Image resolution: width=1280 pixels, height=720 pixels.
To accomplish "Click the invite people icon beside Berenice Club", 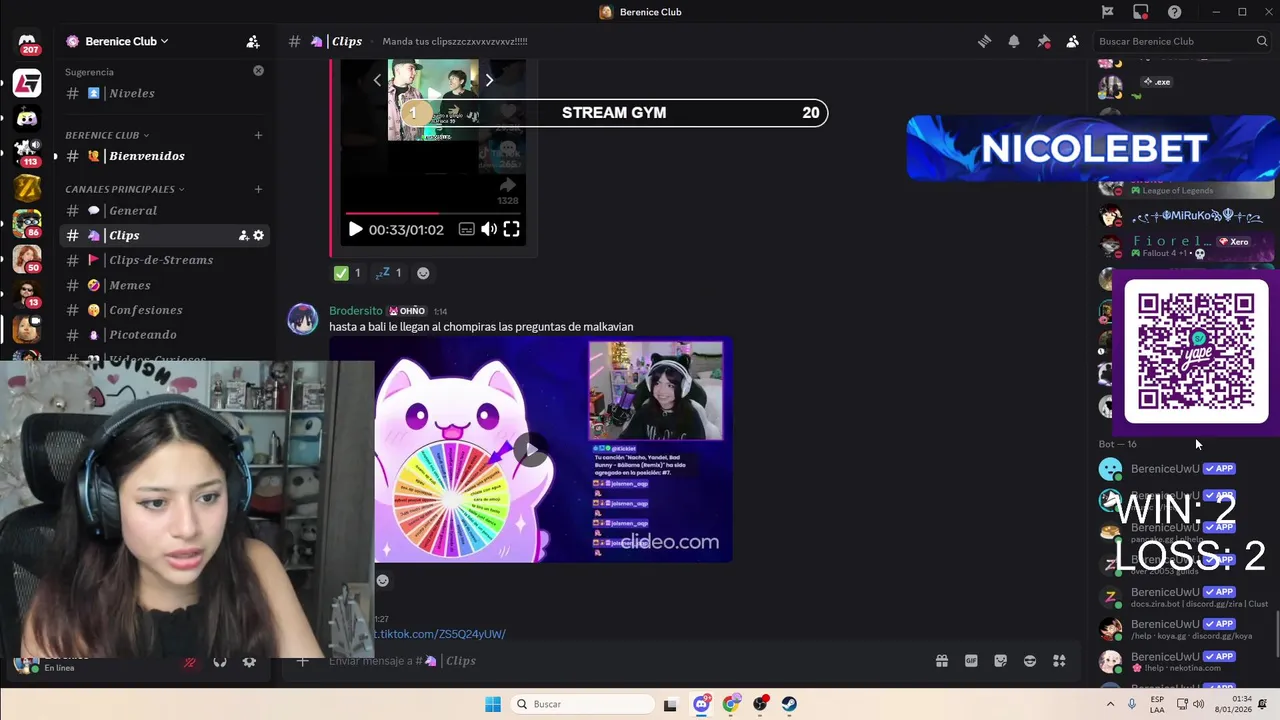I will tap(253, 41).
